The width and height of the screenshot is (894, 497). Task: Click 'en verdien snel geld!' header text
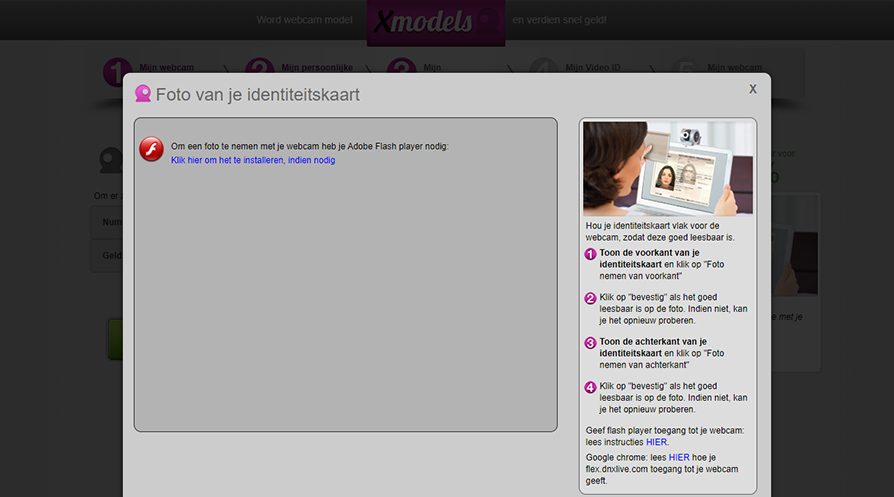click(x=559, y=20)
